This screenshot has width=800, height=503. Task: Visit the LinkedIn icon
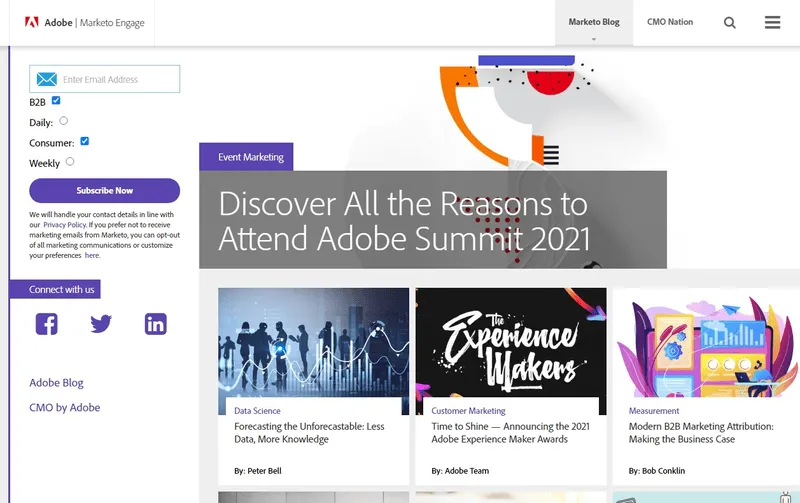click(x=156, y=324)
